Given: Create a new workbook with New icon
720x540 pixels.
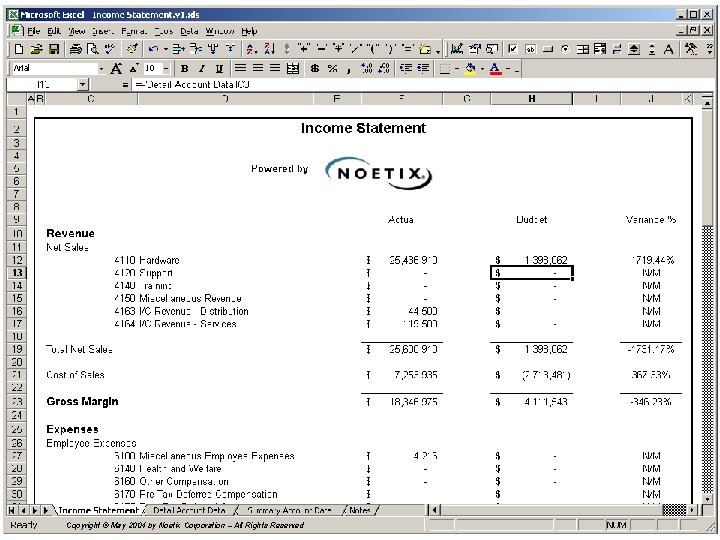Looking at the screenshot, I should coord(19,49).
